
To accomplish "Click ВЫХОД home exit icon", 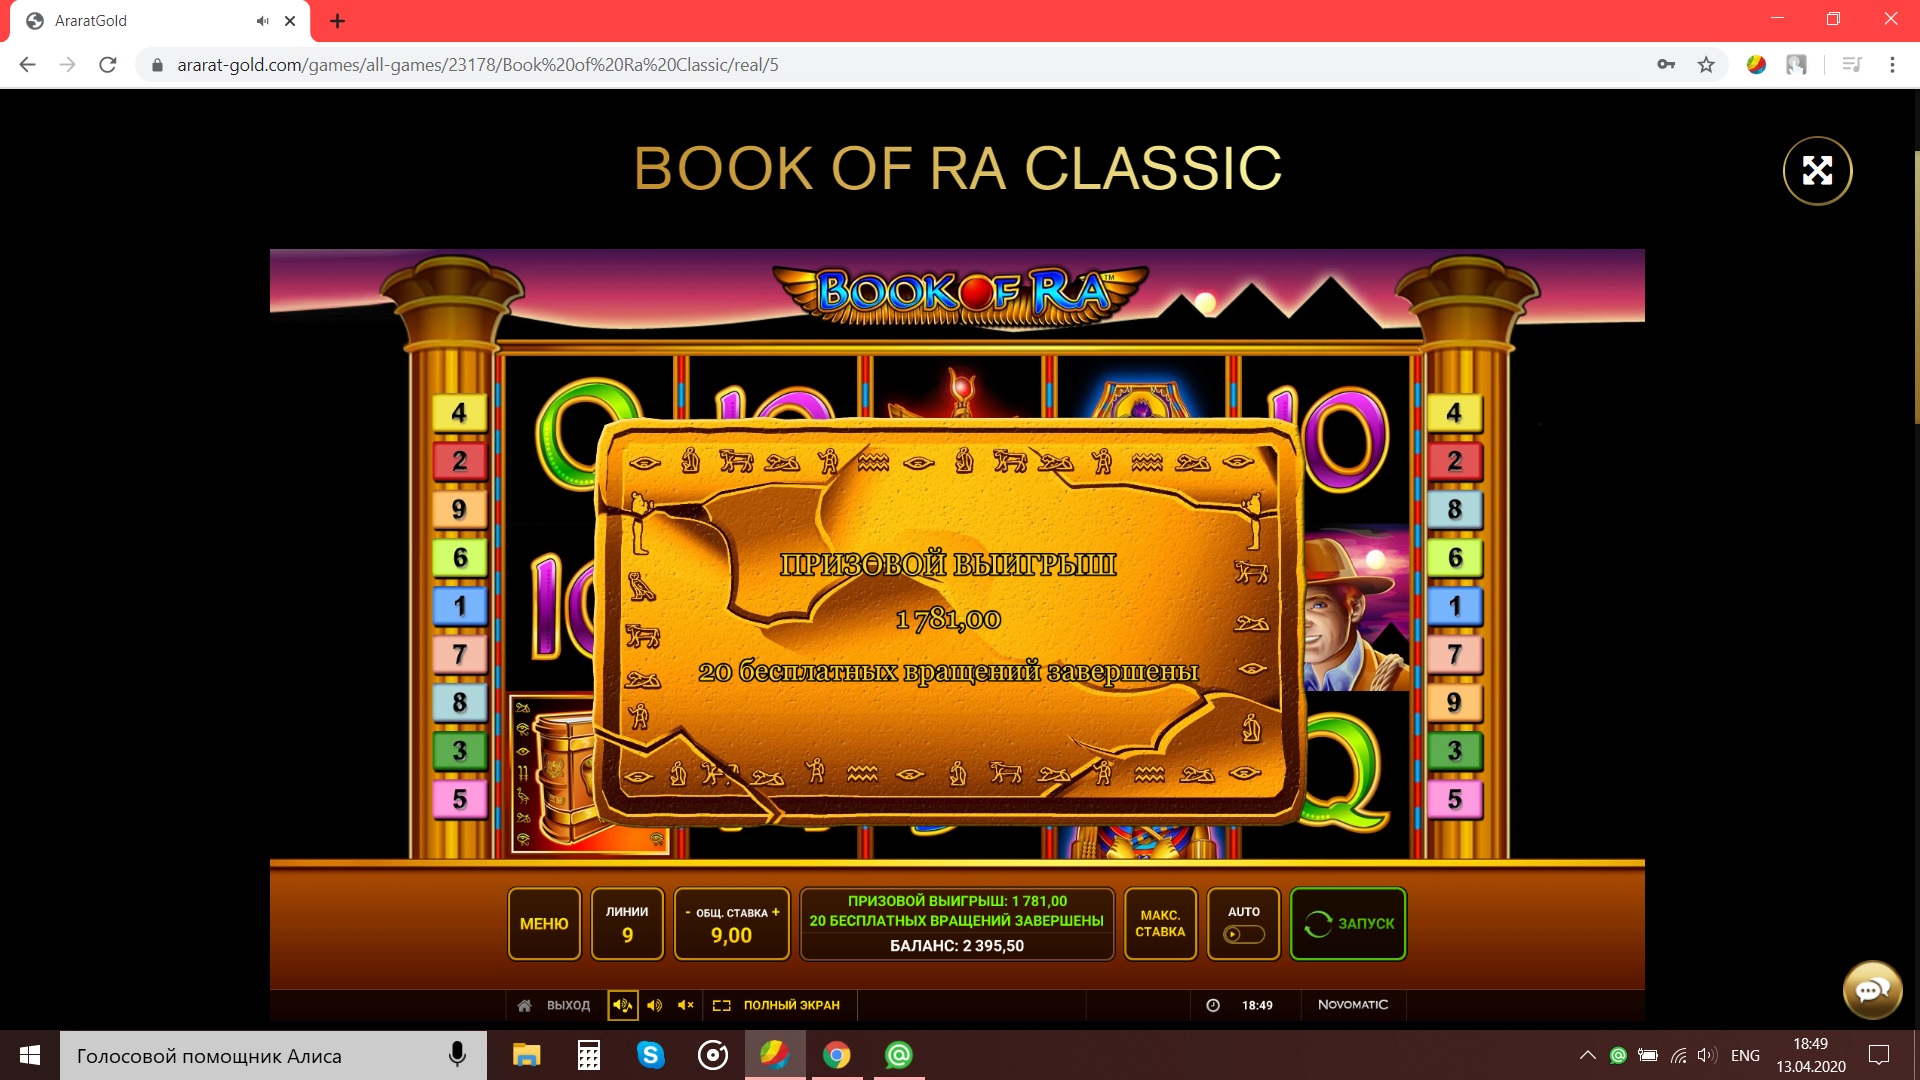I will click(x=524, y=1005).
